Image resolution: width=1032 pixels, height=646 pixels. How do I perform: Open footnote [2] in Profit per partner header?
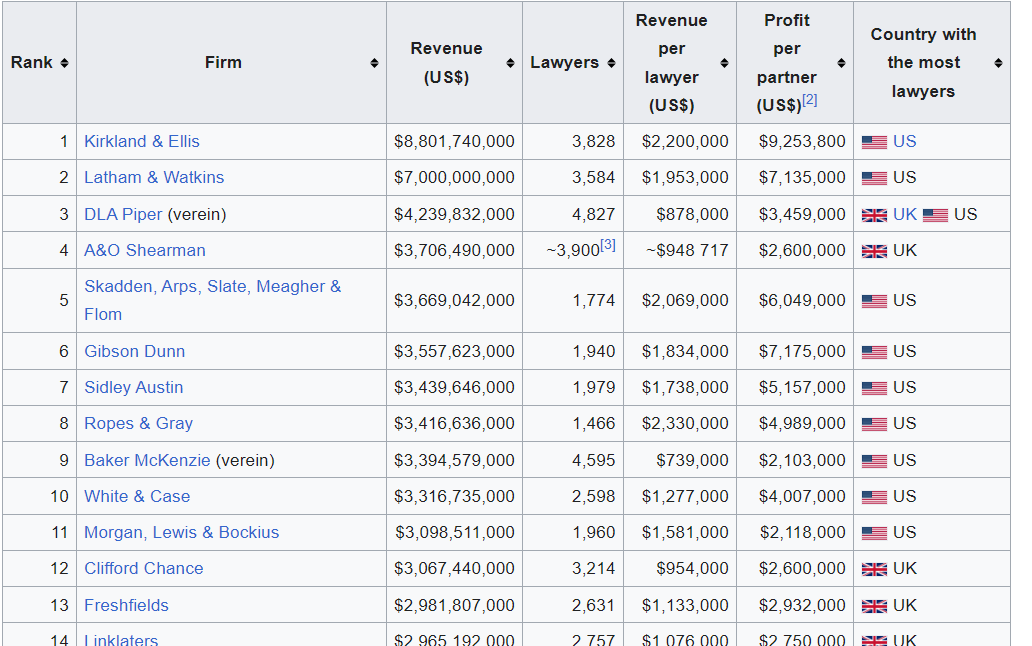point(810,100)
